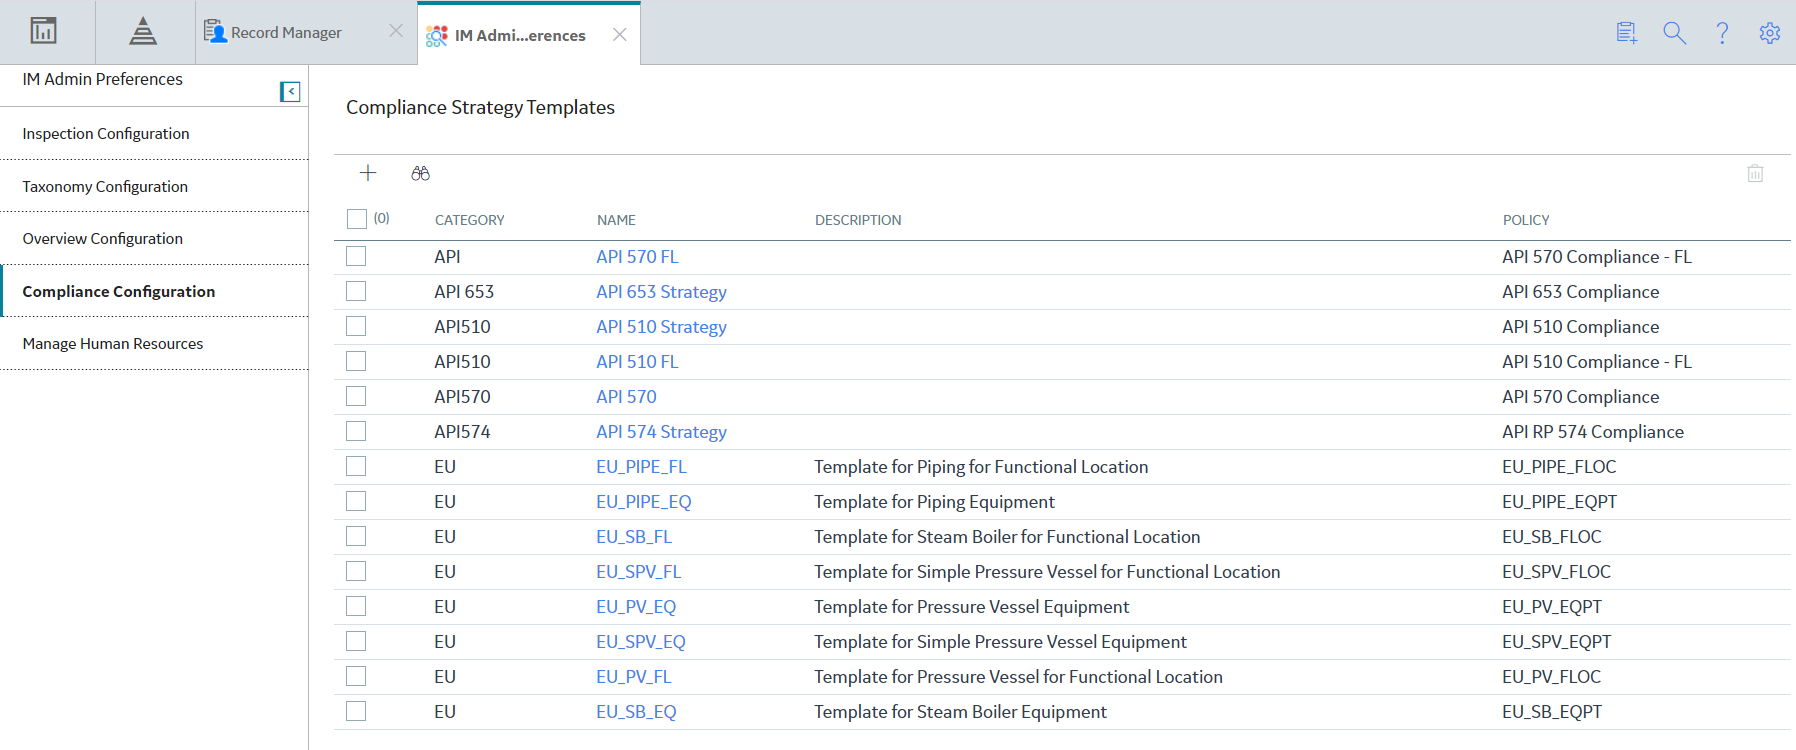This screenshot has height=750, width=1796.
Task: Open the EU_SB_FL template link
Action: tap(634, 537)
